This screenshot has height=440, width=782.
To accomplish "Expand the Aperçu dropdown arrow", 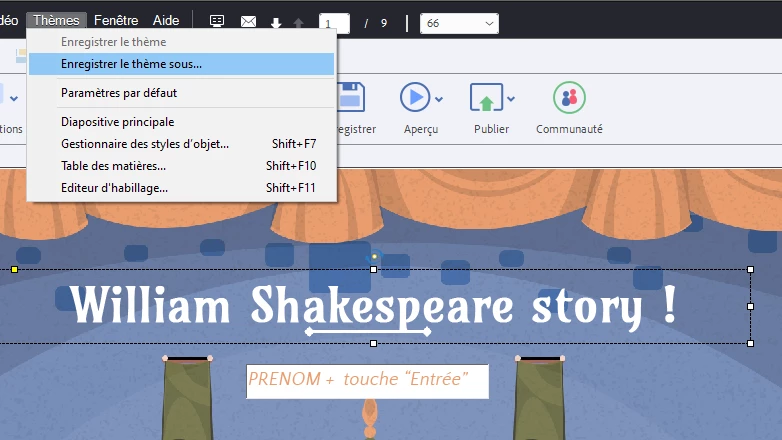I will 439,99.
